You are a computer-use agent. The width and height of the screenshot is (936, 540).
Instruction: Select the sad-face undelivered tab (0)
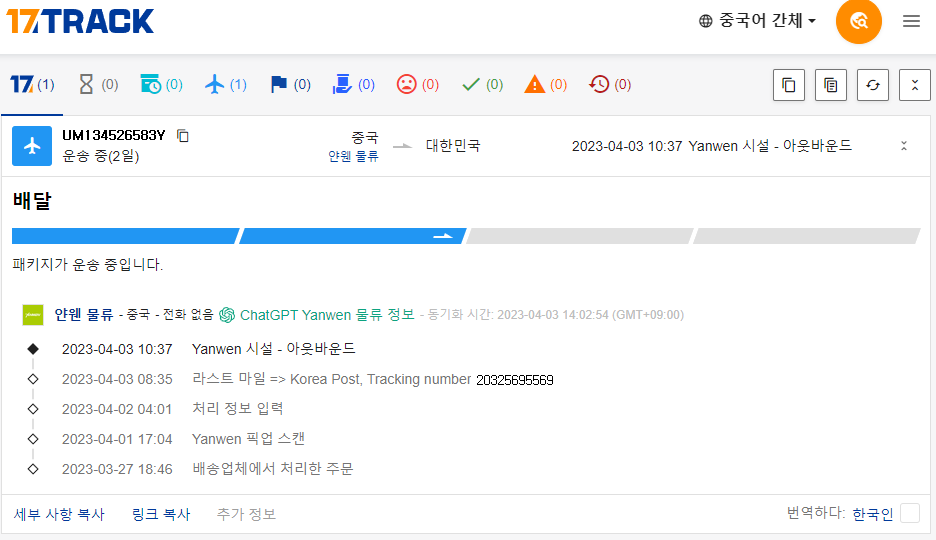[x=418, y=85]
